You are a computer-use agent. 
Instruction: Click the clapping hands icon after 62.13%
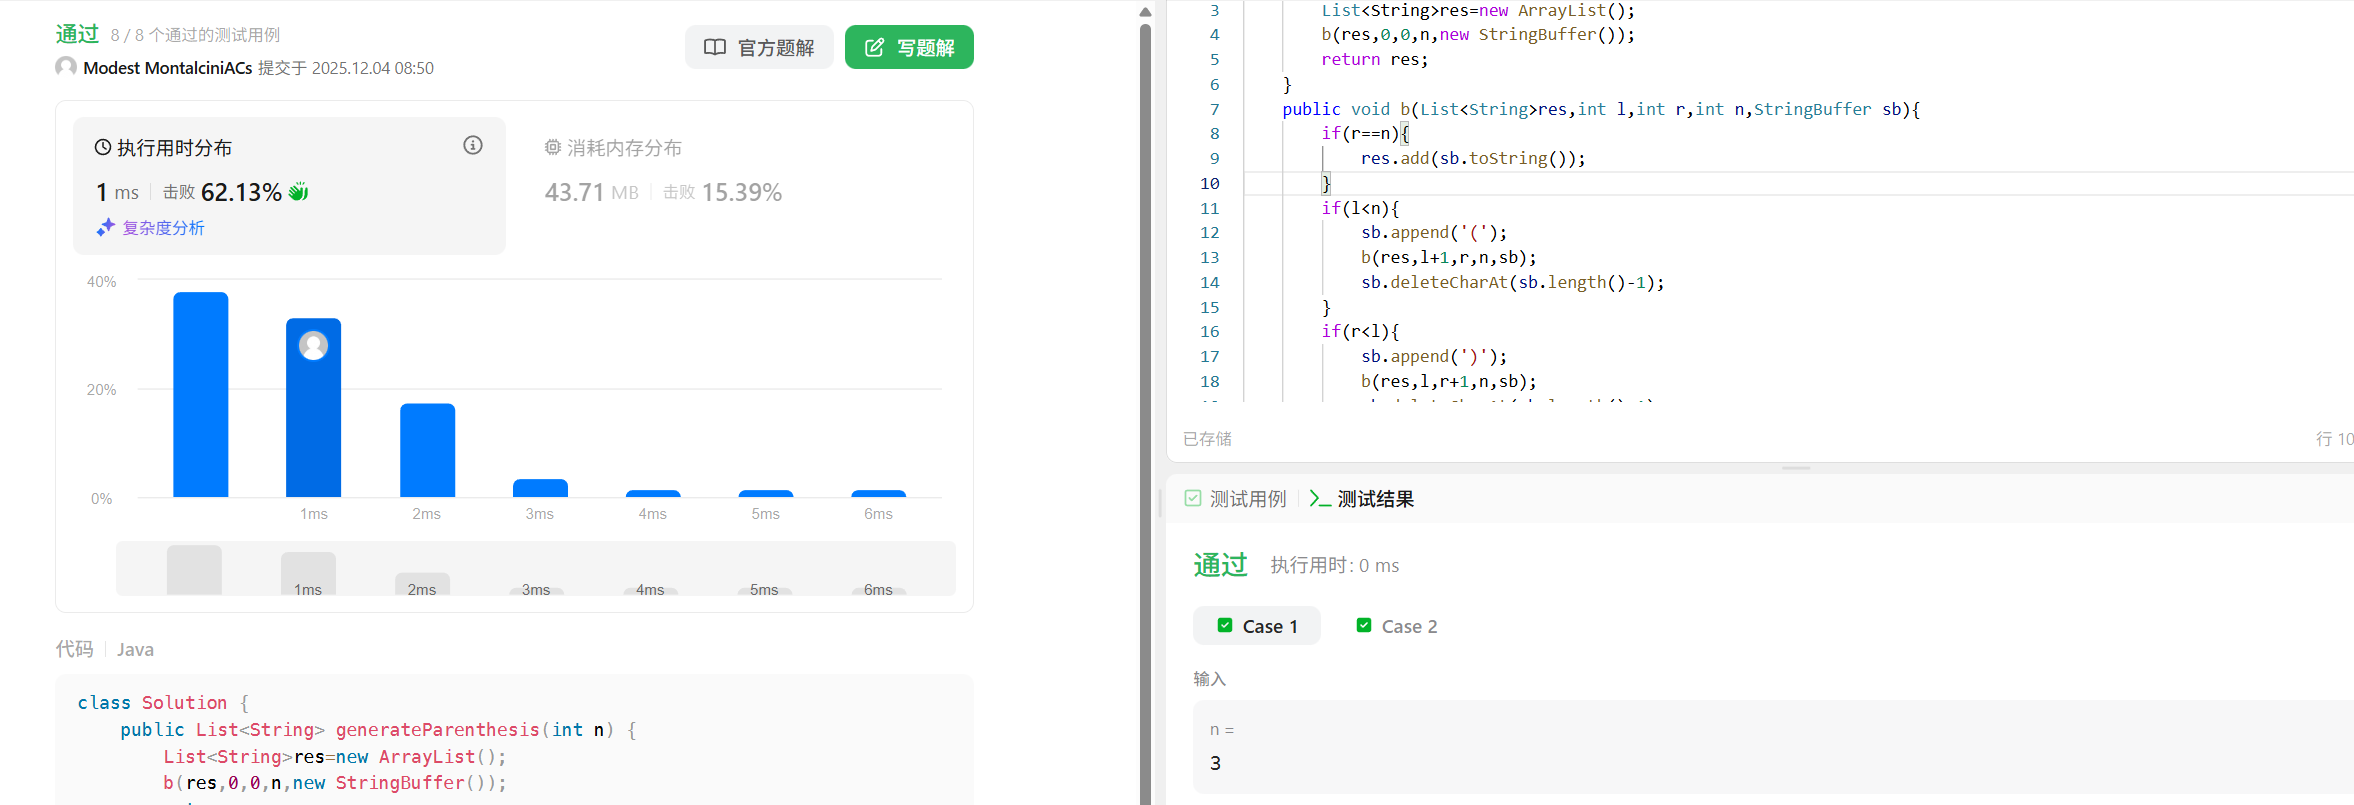coord(298,192)
